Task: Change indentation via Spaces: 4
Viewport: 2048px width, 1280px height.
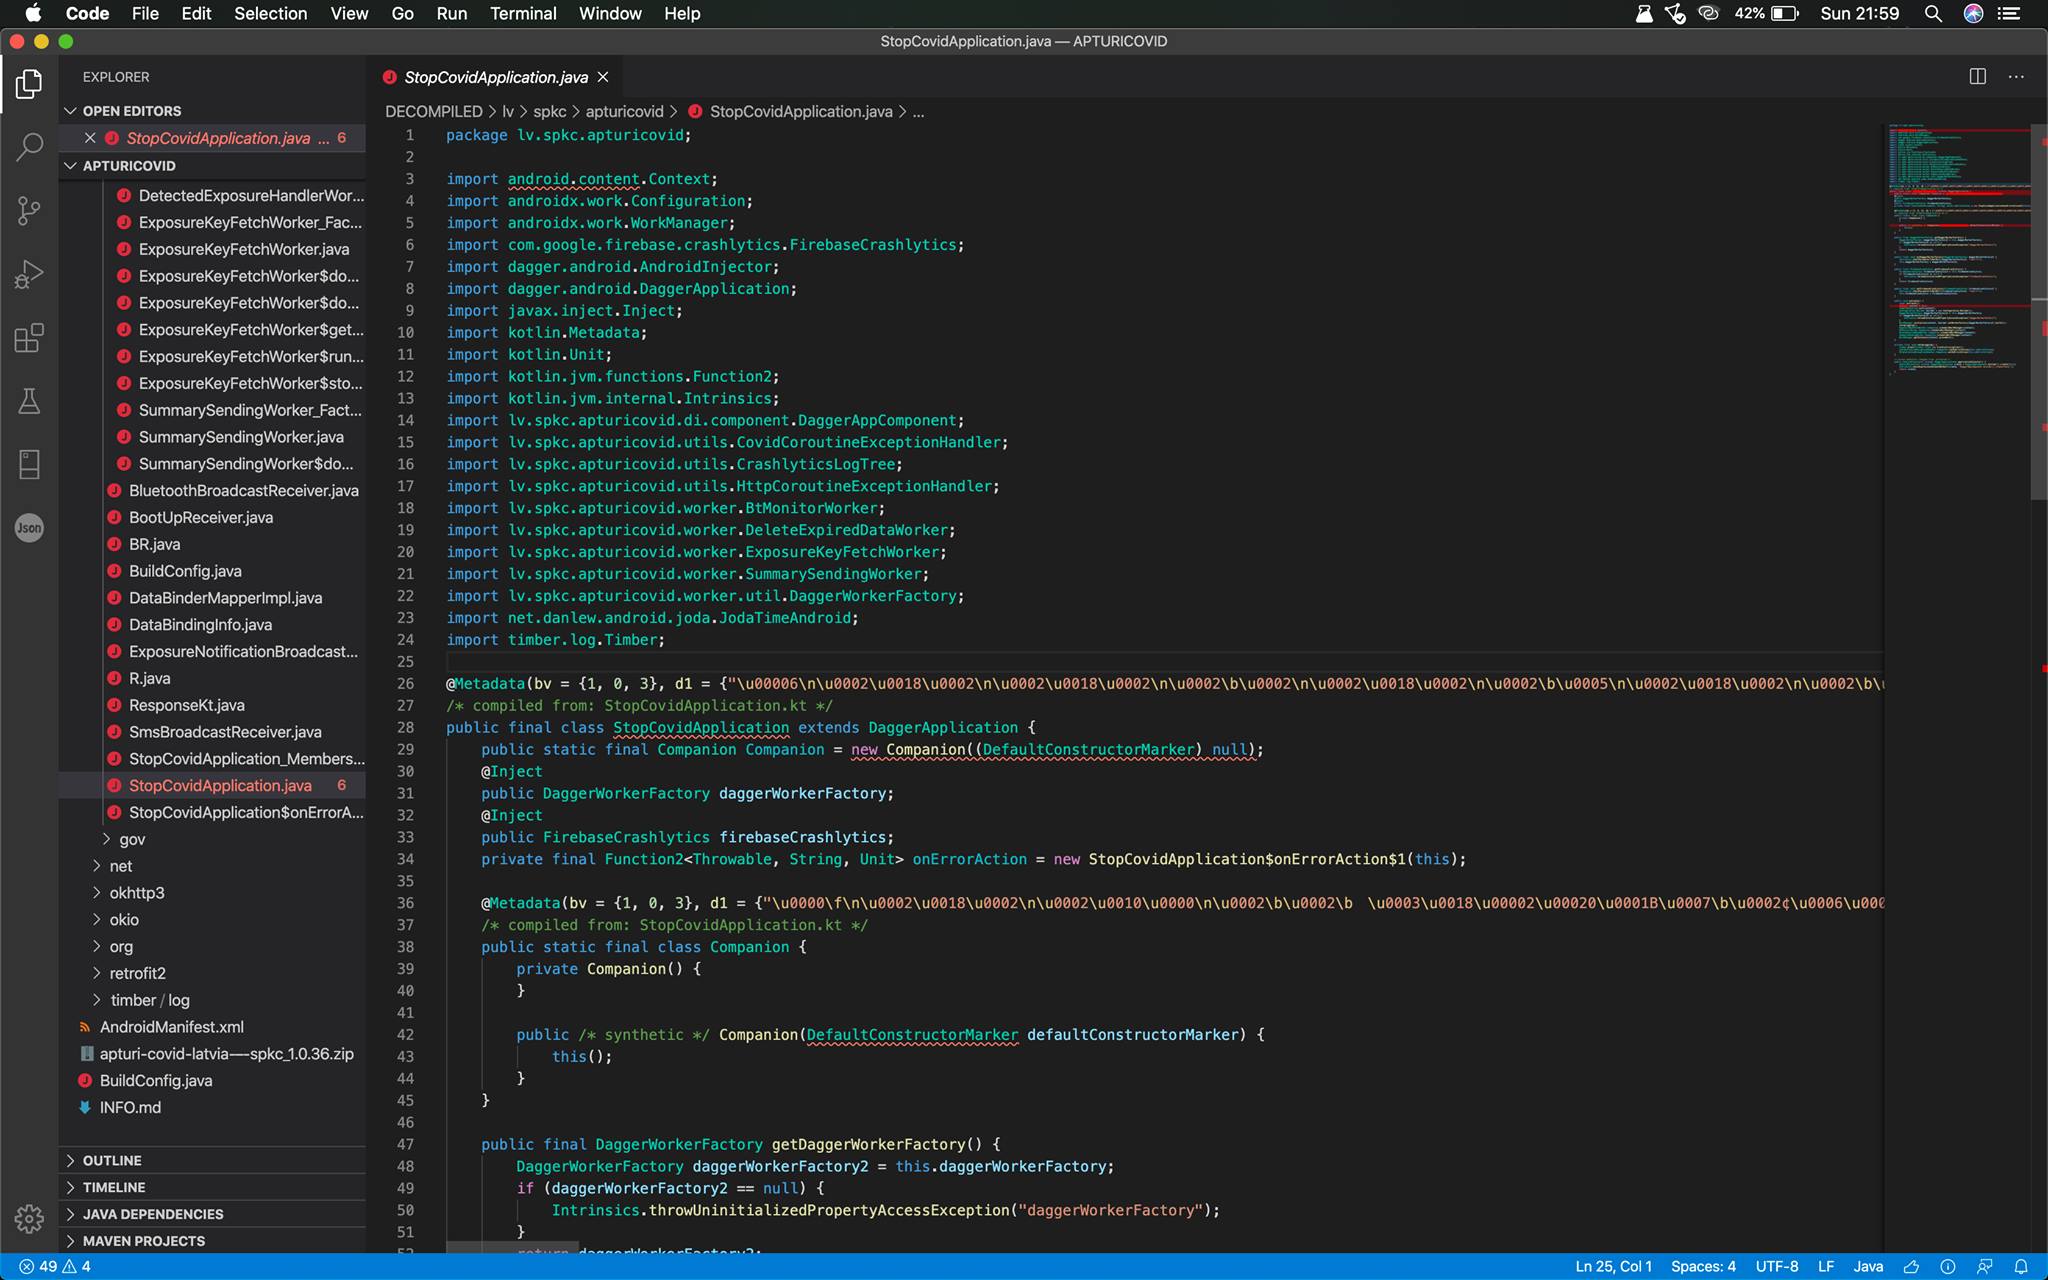Action: point(1703,1266)
